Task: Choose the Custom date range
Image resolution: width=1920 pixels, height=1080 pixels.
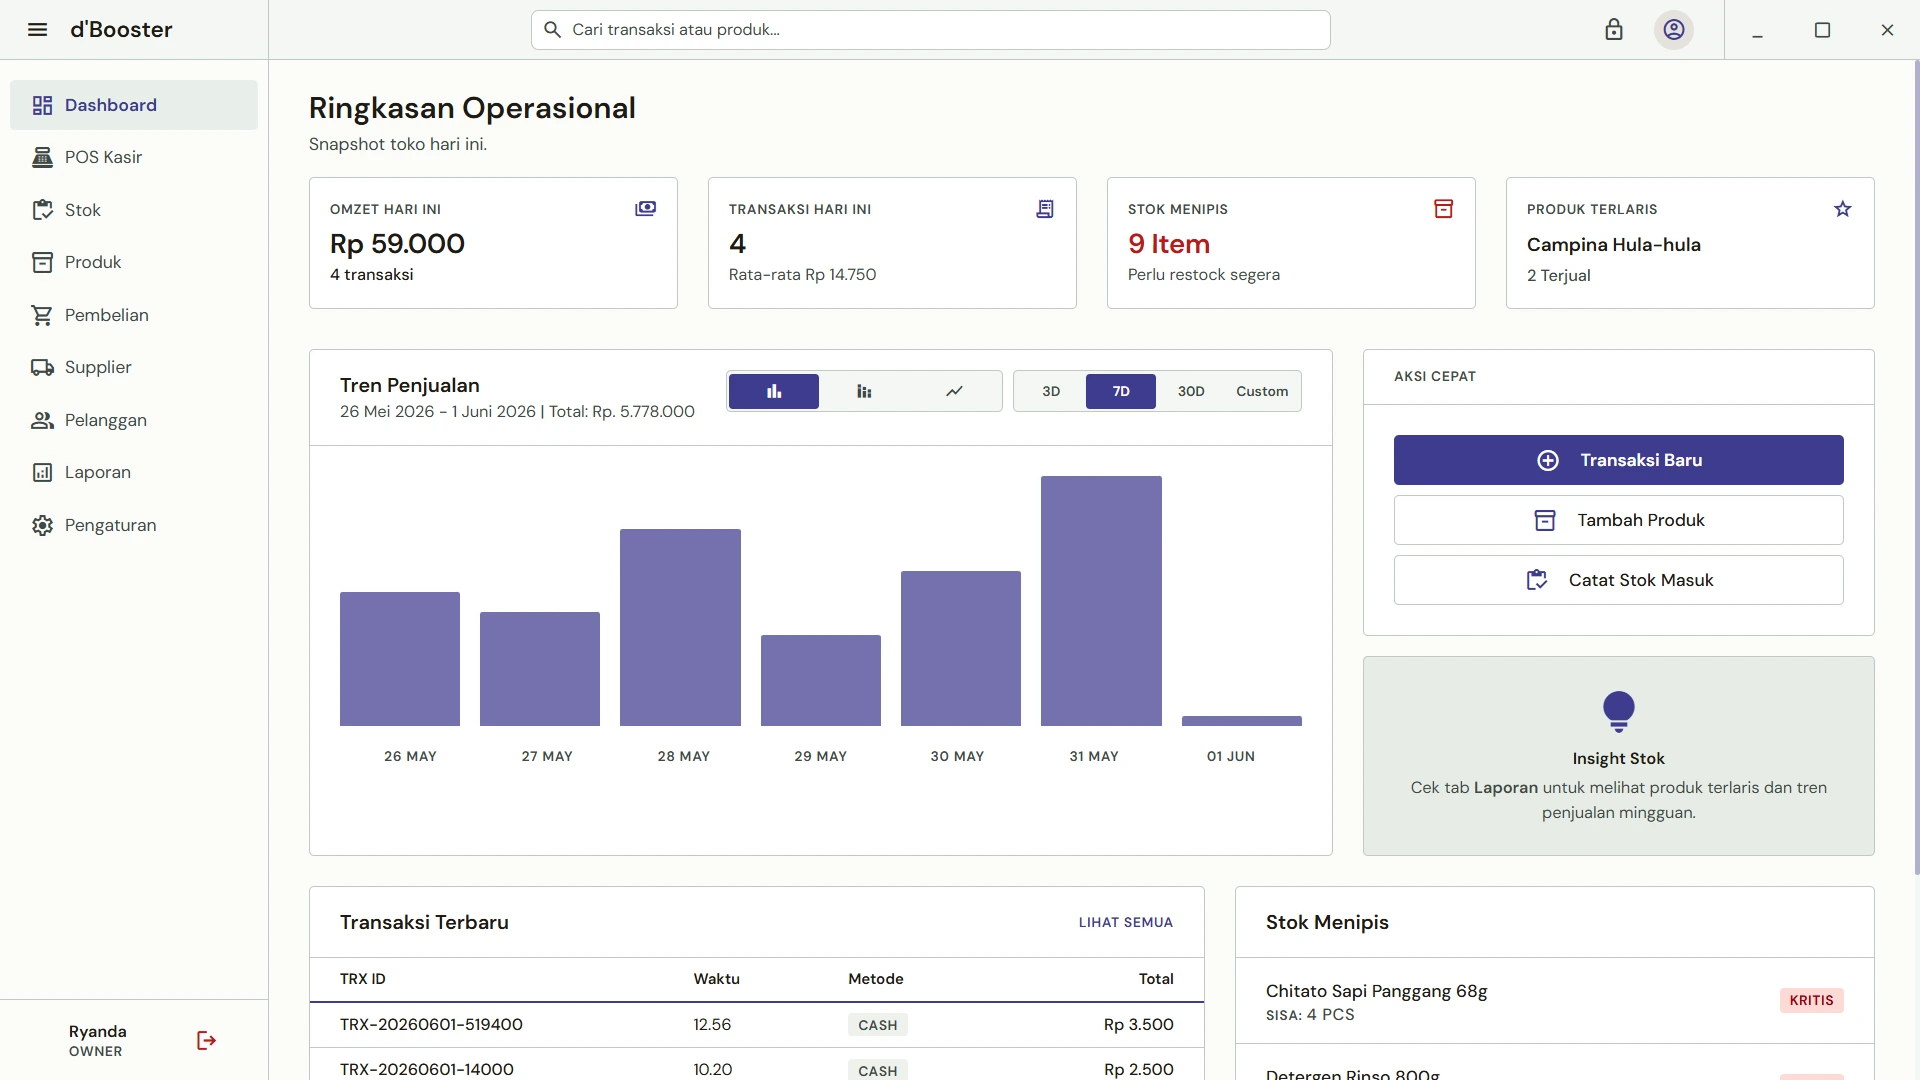Action: tap(1262, 391)
